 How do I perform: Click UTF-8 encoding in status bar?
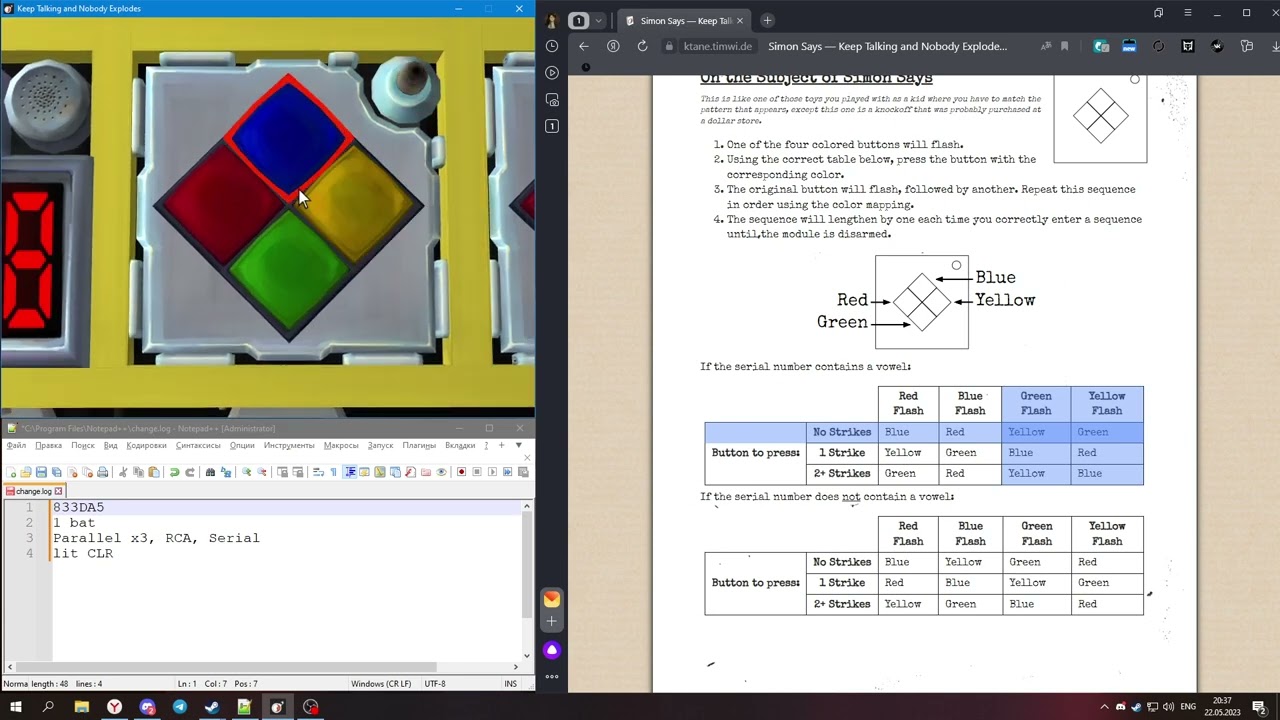point(435,684)
